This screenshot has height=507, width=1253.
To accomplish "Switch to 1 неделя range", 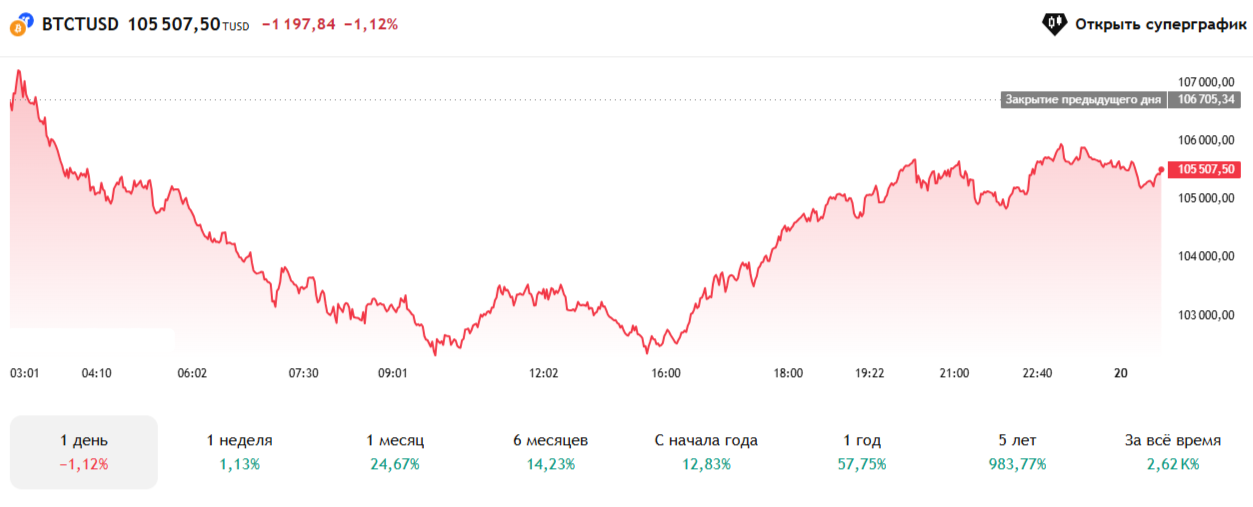I will pyautogui.click(x=239, y=452).
